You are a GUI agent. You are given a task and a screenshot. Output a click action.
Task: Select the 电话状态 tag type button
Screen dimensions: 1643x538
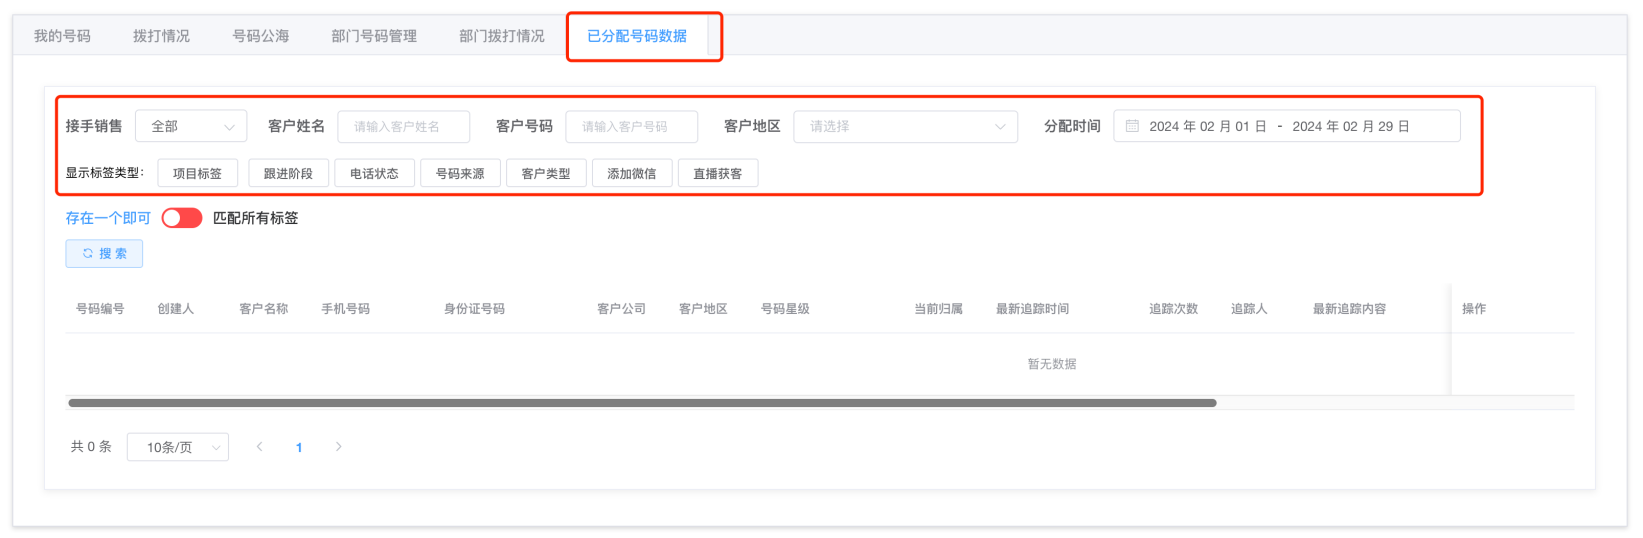pos(374,173)
